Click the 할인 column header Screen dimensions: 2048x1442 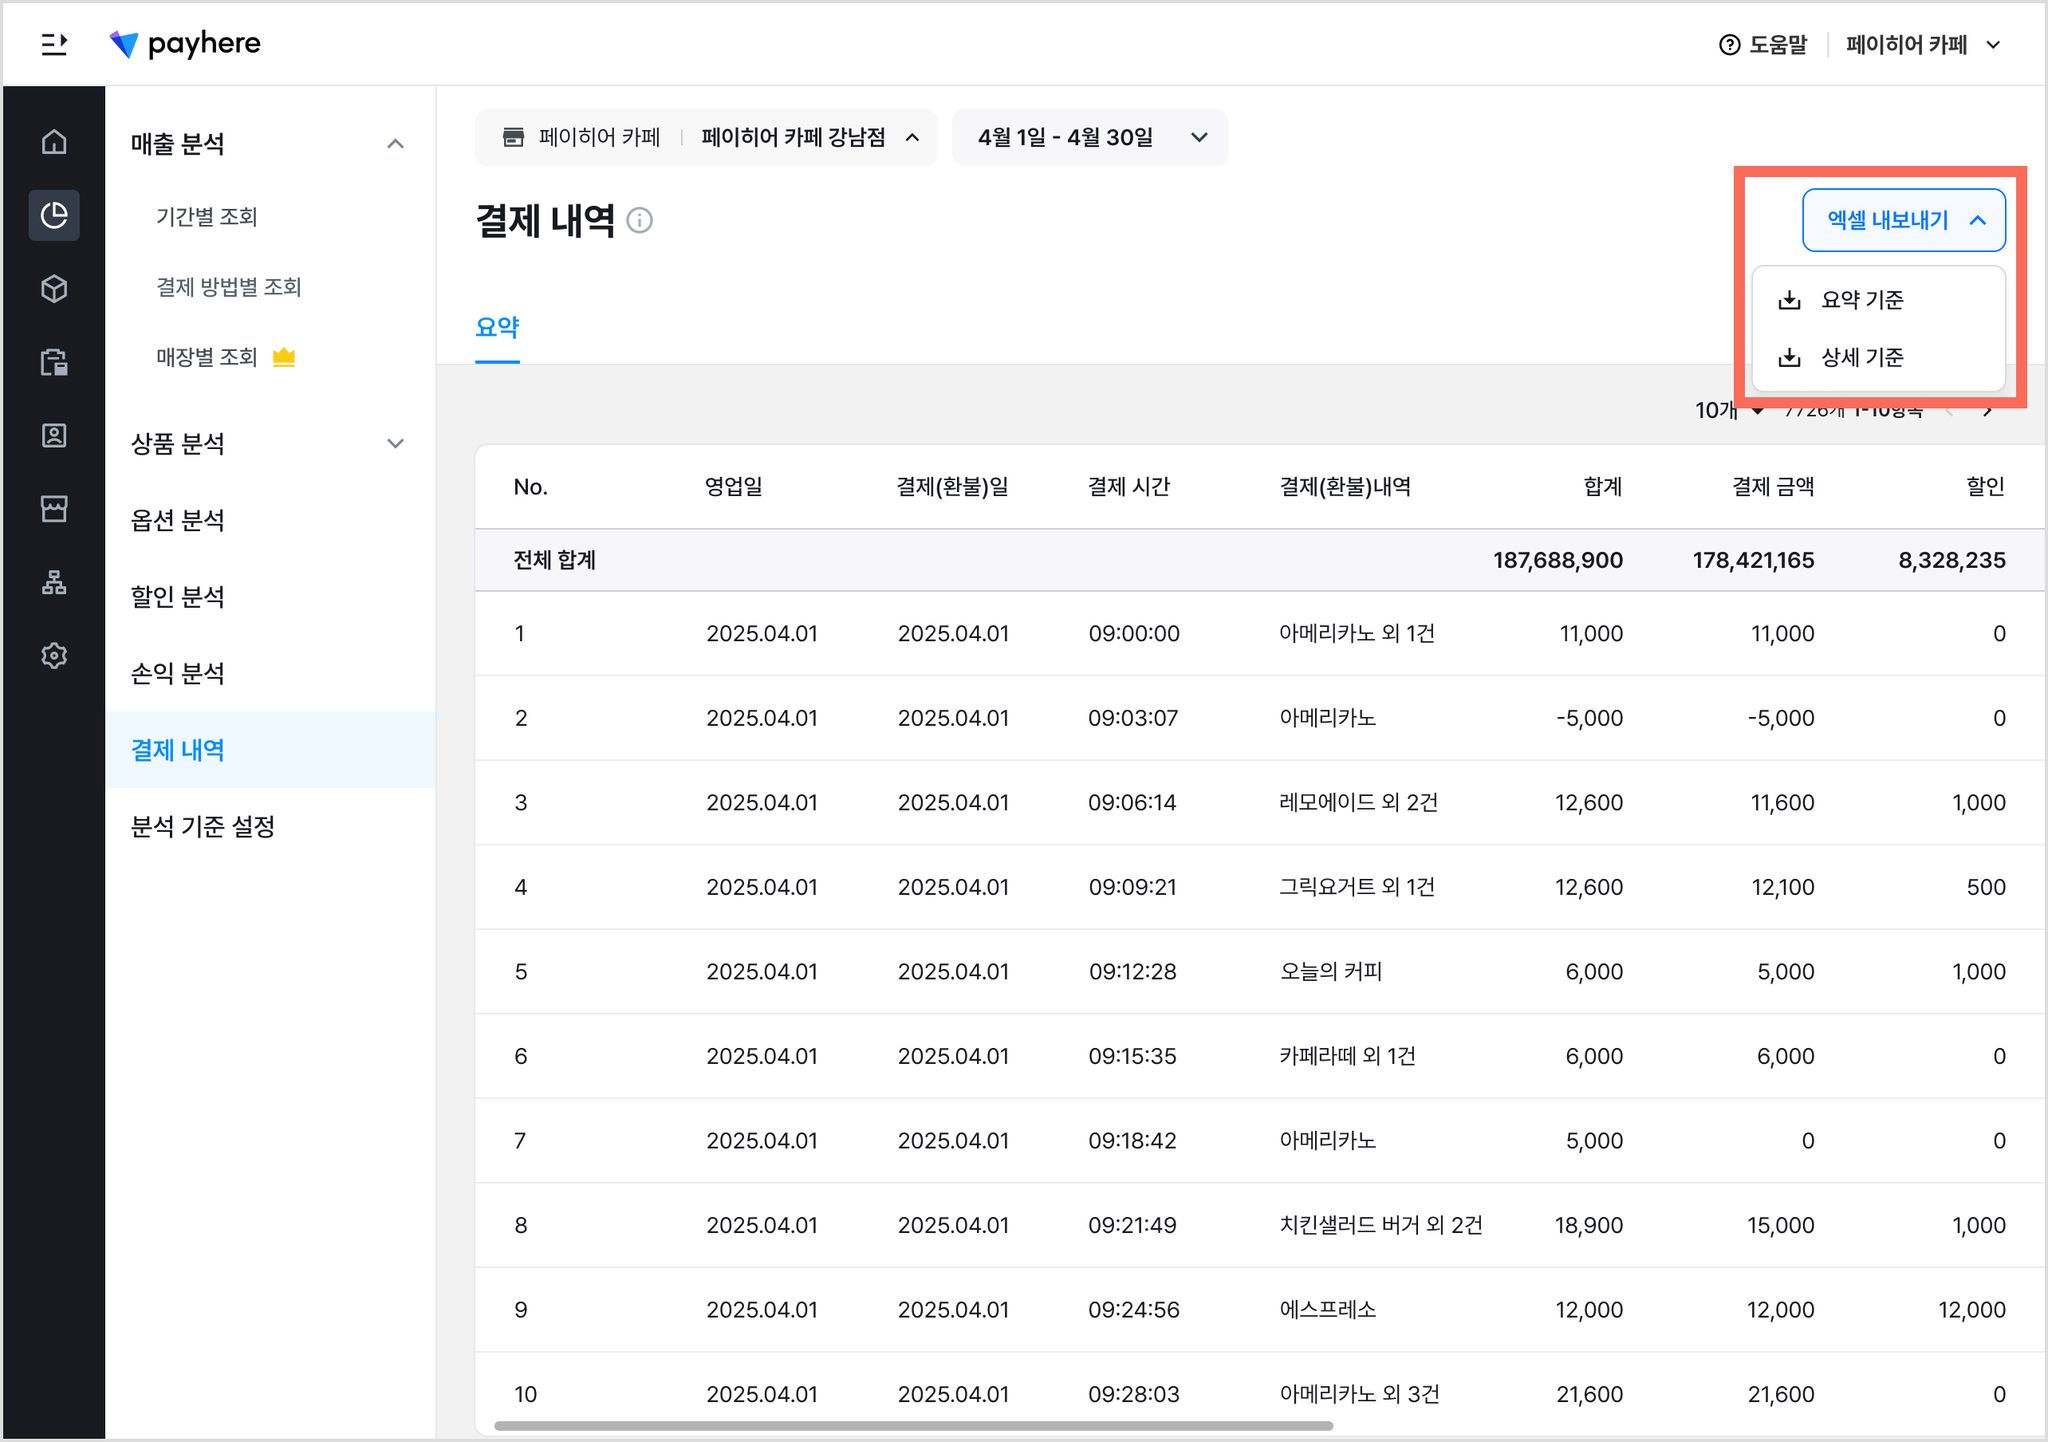[1986, 487]
